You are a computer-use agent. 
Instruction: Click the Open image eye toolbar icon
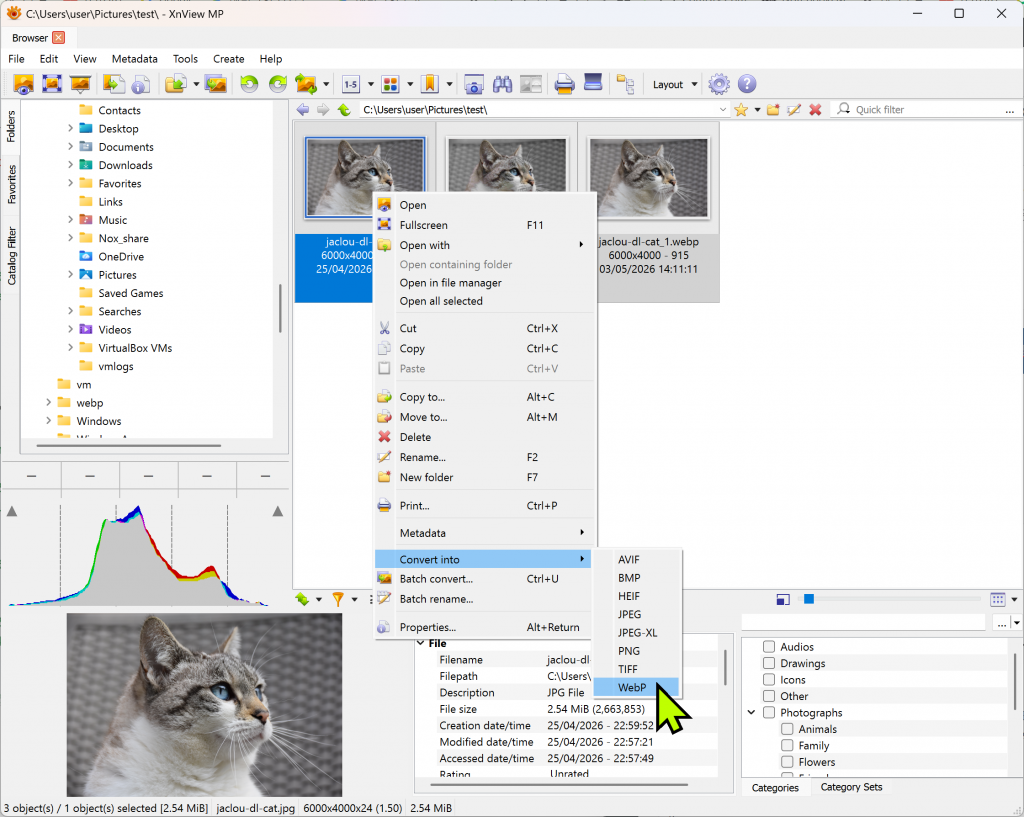tap(24, 84)
